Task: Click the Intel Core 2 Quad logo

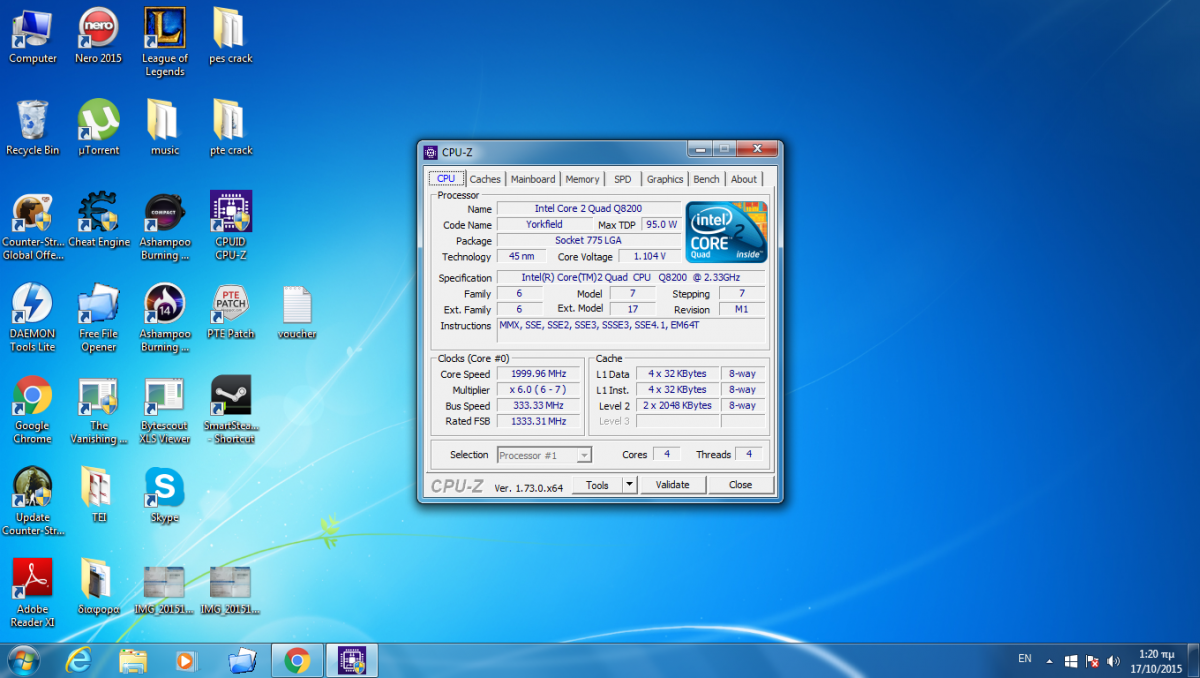Action: tap(727, 231)
